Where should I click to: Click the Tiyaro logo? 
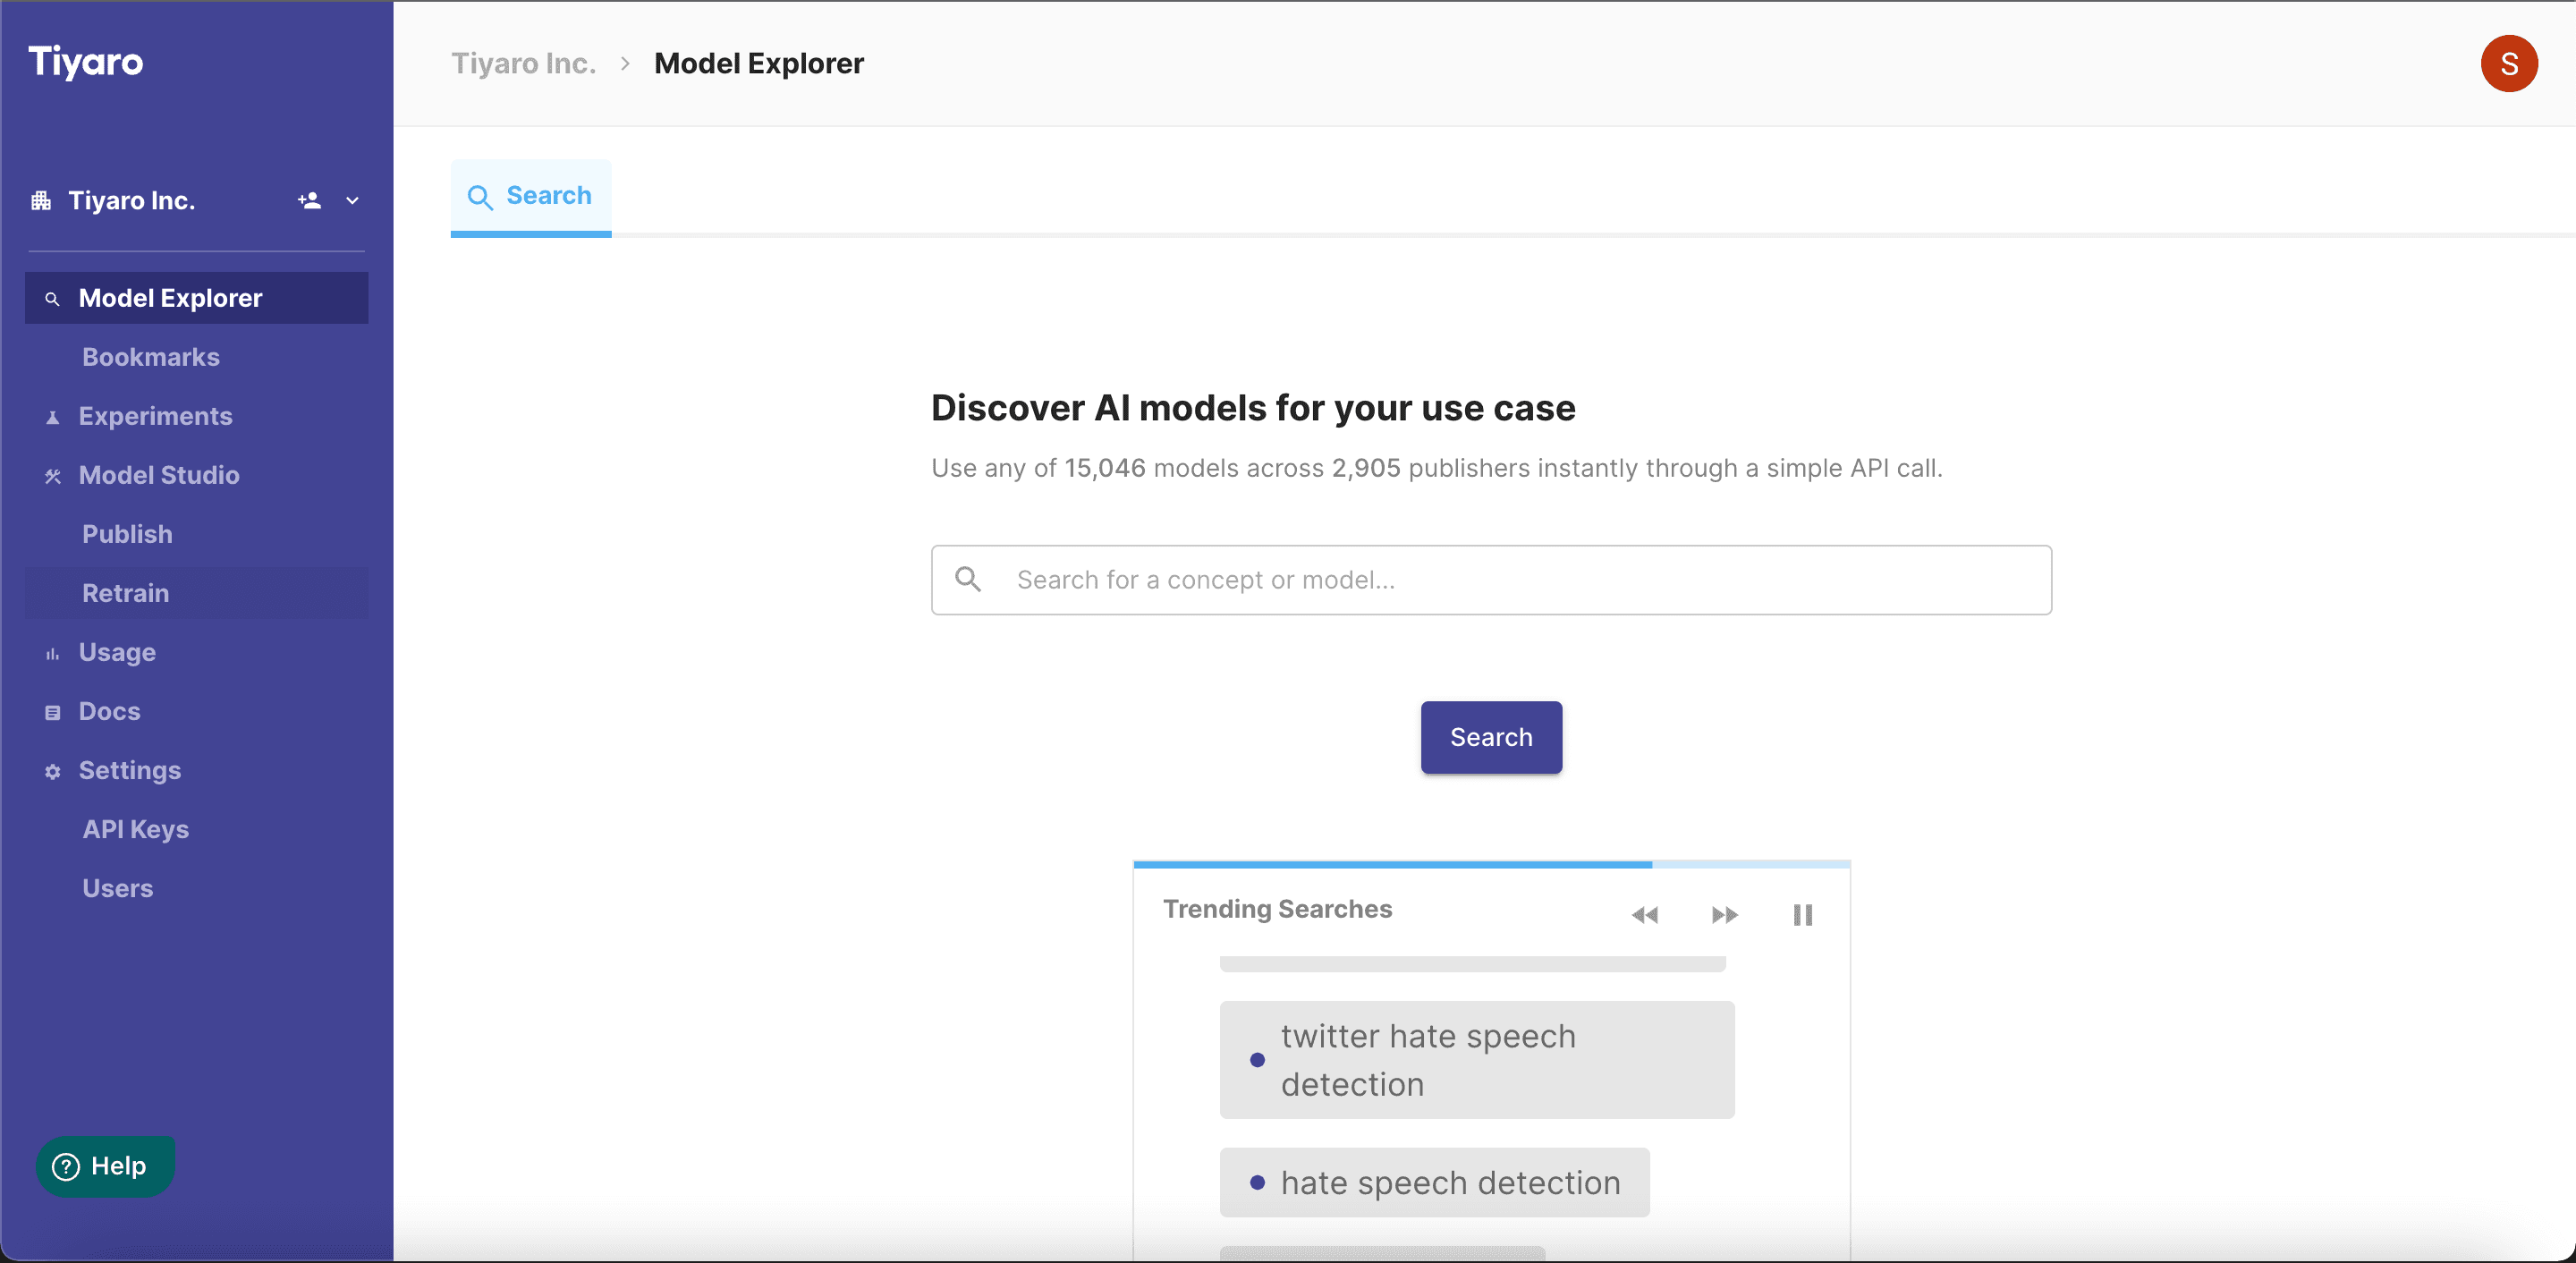85,62
